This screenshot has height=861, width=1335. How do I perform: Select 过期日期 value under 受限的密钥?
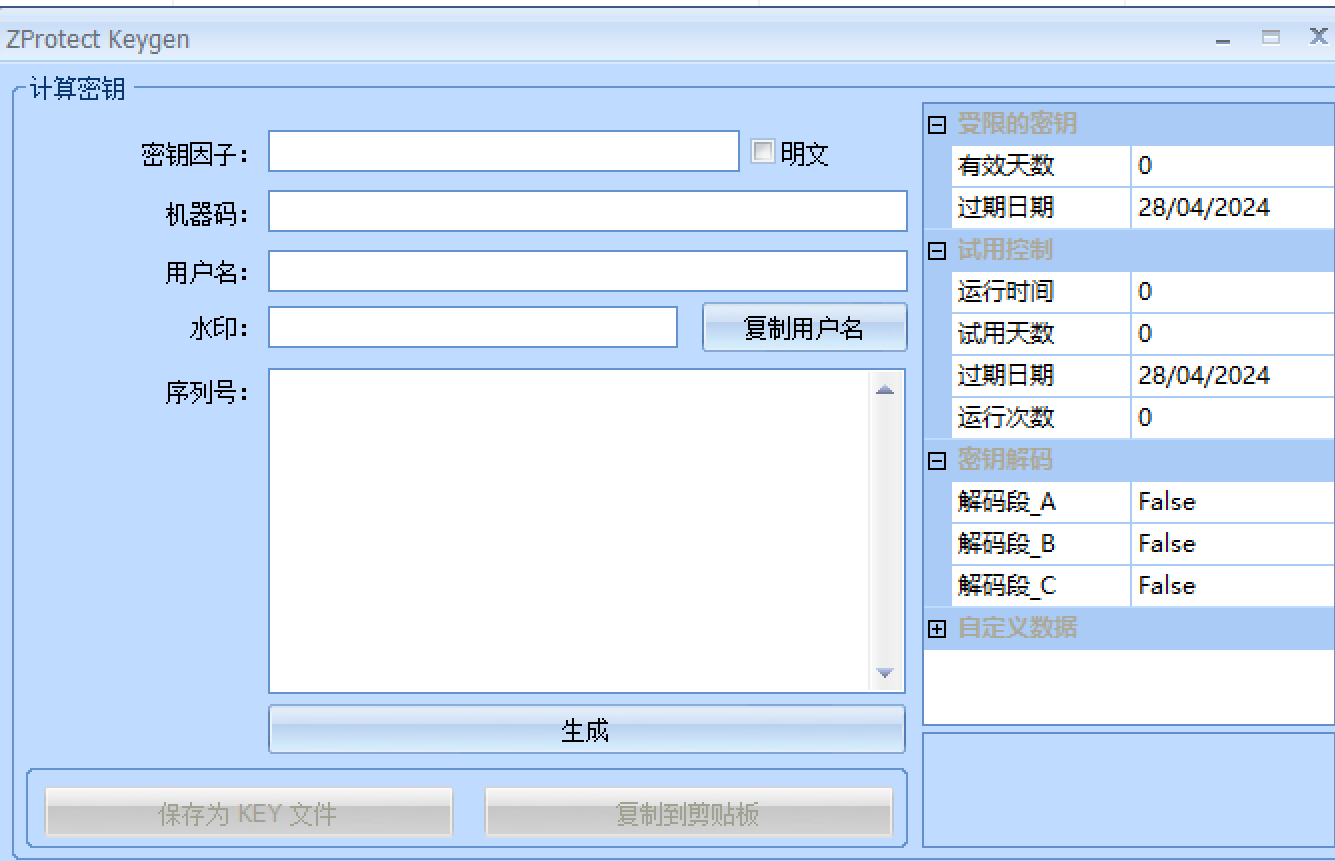[x=1233, y=208]
